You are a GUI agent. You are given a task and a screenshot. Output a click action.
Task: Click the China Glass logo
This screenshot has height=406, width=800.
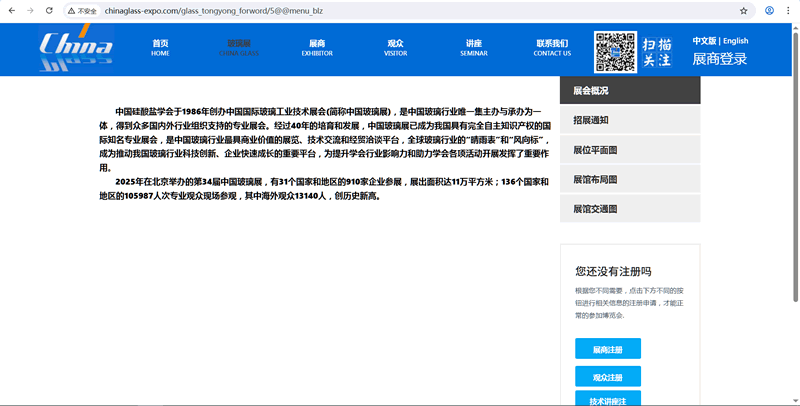77,49
